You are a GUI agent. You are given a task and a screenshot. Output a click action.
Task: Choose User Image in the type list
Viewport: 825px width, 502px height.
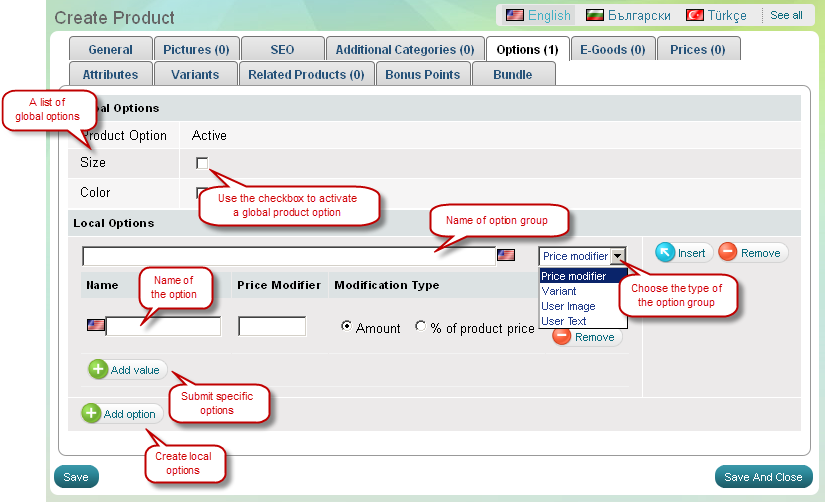click(x=568, y=306)
